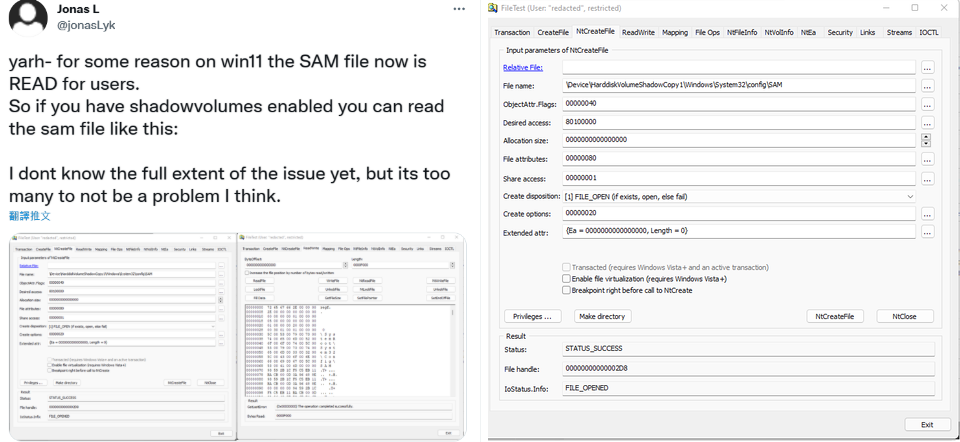Screen dimensions: 960x442
Task: Click ellipsis button beside ObjectAttr.Flags
Action: 927,104
